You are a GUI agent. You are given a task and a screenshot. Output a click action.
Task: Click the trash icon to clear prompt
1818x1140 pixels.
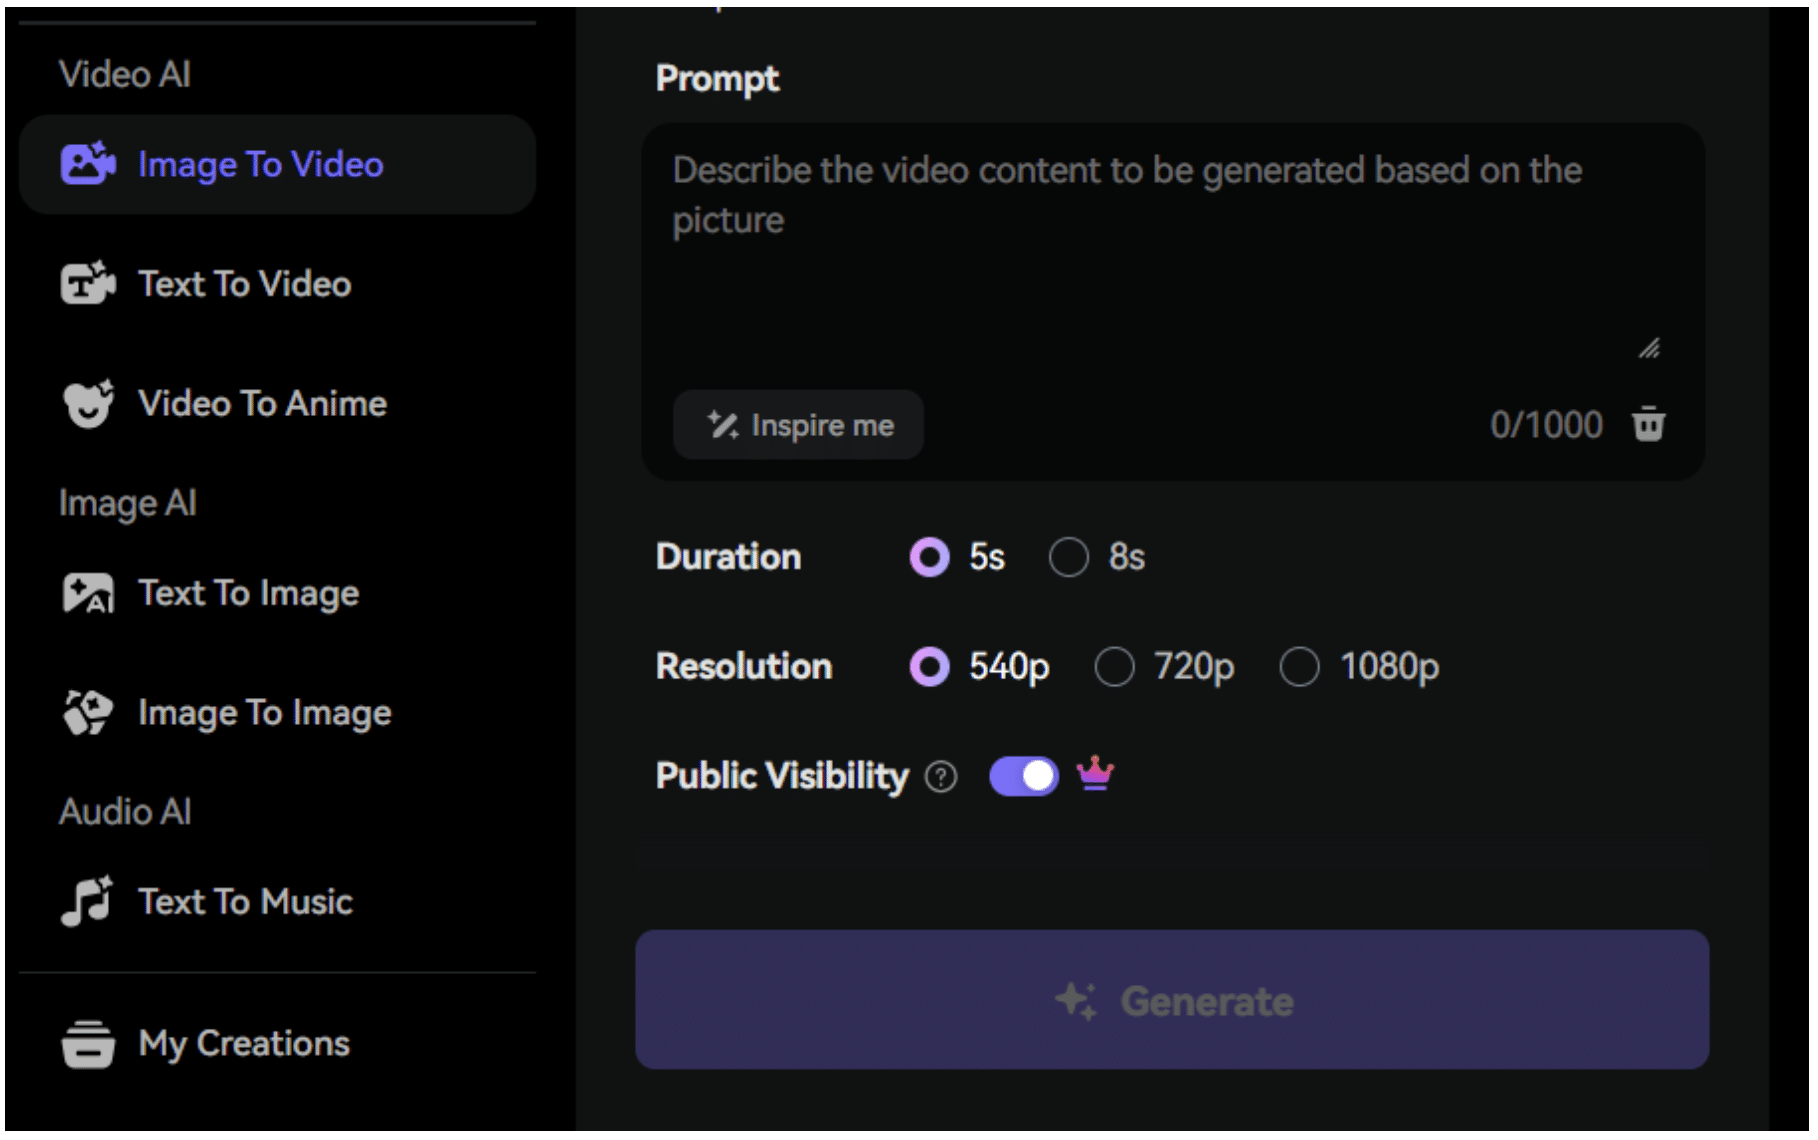pyautogui.click(x=1648, y=424)
